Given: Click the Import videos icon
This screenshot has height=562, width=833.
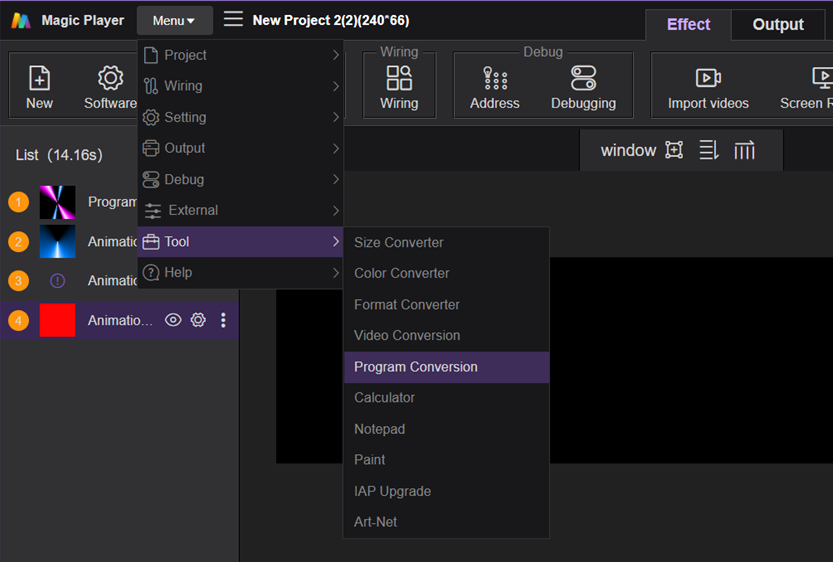Looking at the screenshot, I should [x=708, y=78].
